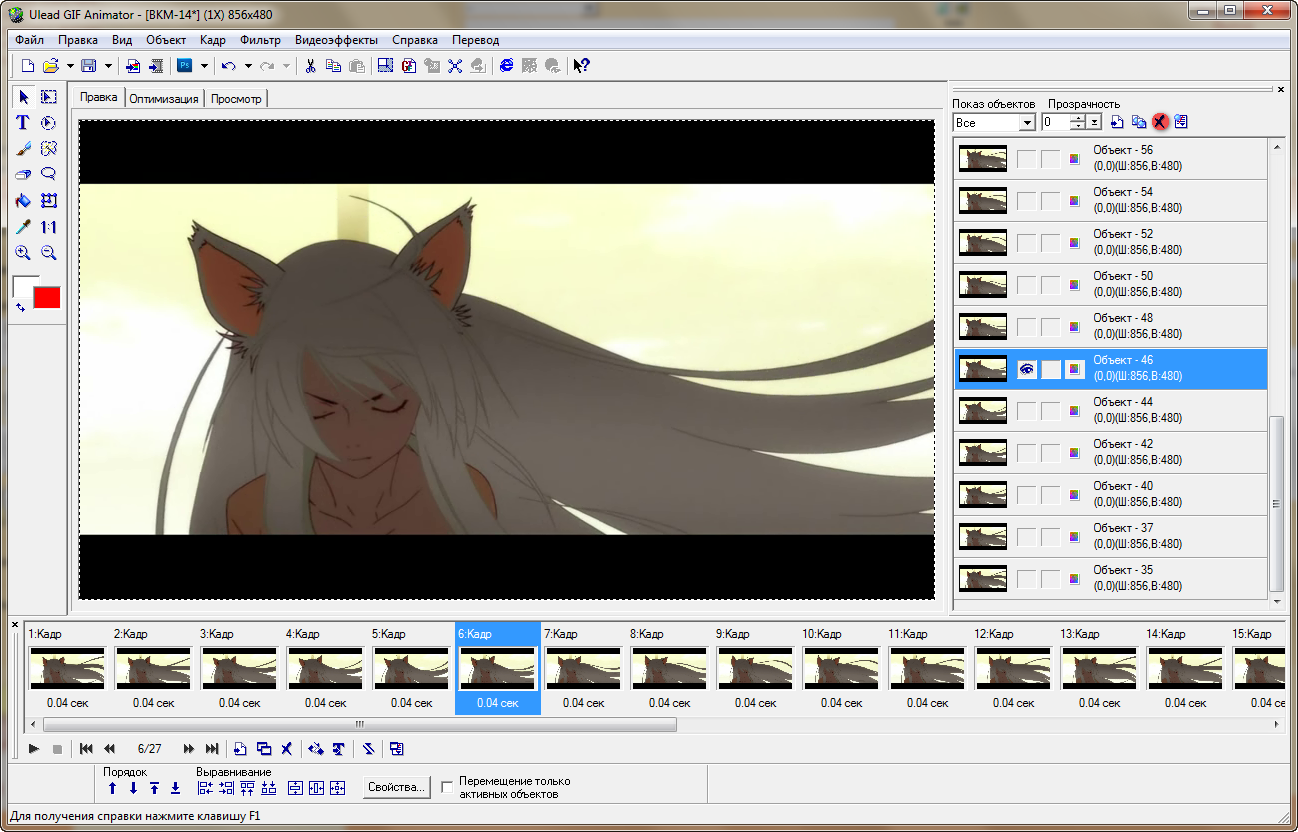Click the Preview in Internet Explorer icon

click(x=507, y=66)
